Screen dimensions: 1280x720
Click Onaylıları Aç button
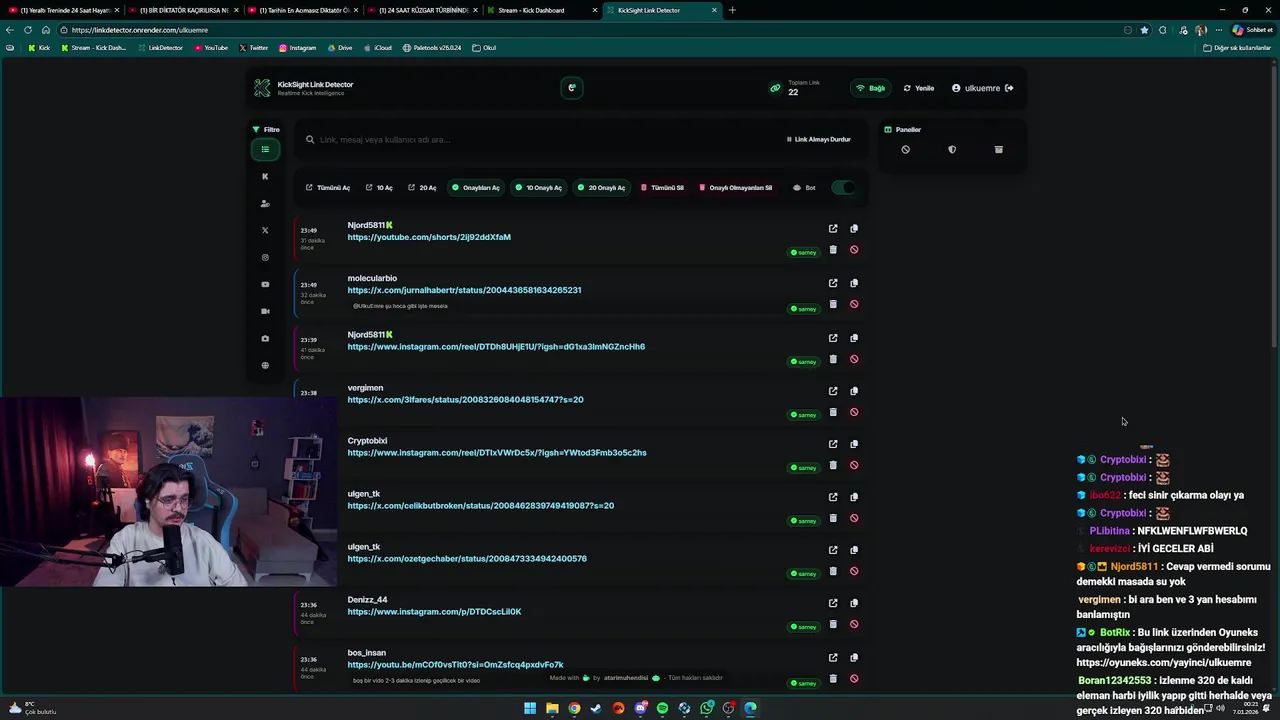475,188
